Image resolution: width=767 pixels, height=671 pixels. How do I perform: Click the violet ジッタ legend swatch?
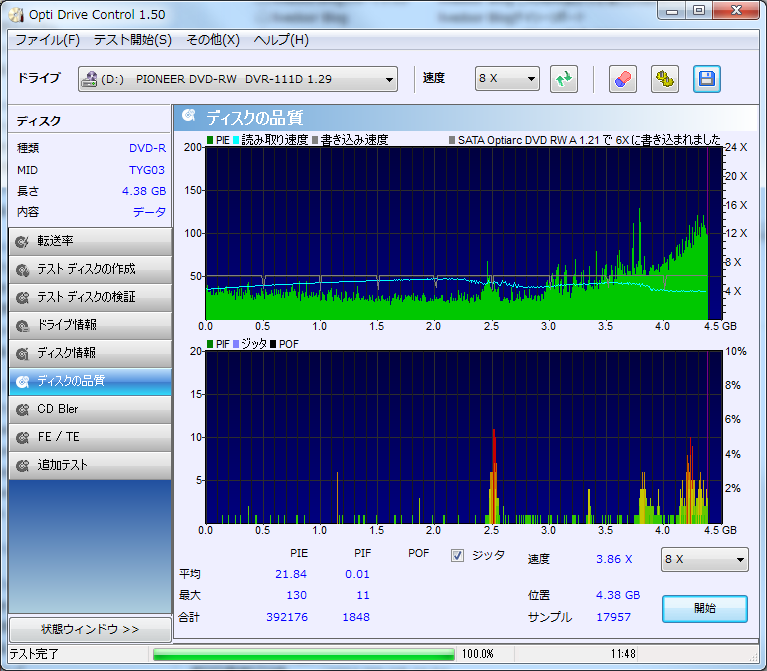236,344
